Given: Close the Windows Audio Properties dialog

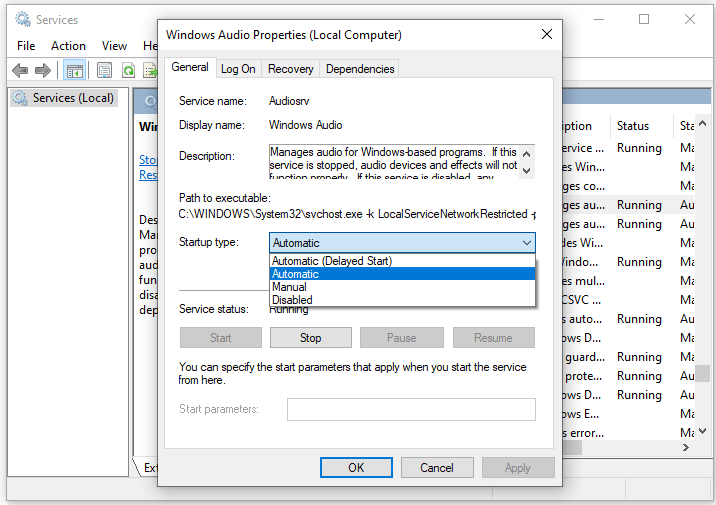Looking at the screenshot, I should (547, 34).
